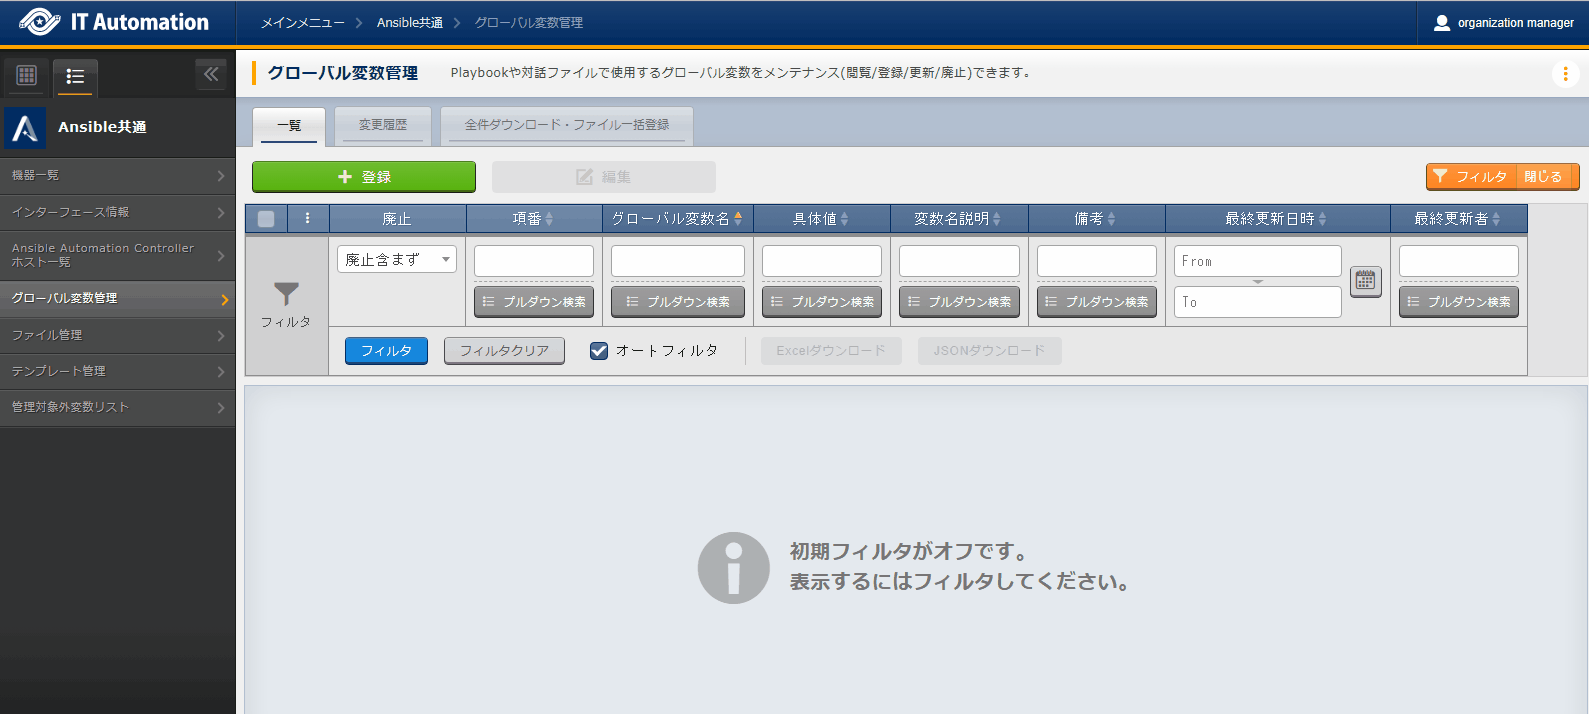The width and height of the screenshot is (1589, 714).
Task: Click the calendar date picker icon
Action: pos(1365,281)
